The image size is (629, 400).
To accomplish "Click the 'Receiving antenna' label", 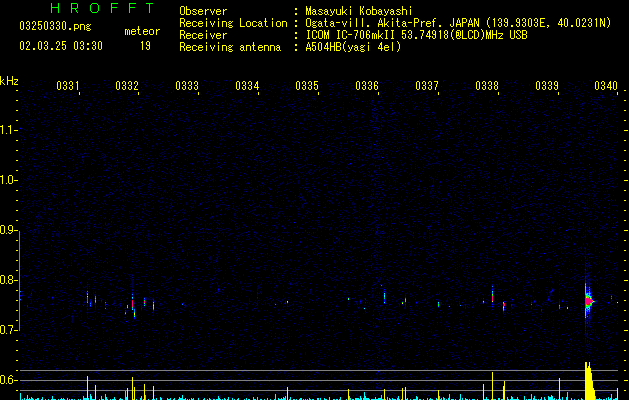I will coord(230,47).
